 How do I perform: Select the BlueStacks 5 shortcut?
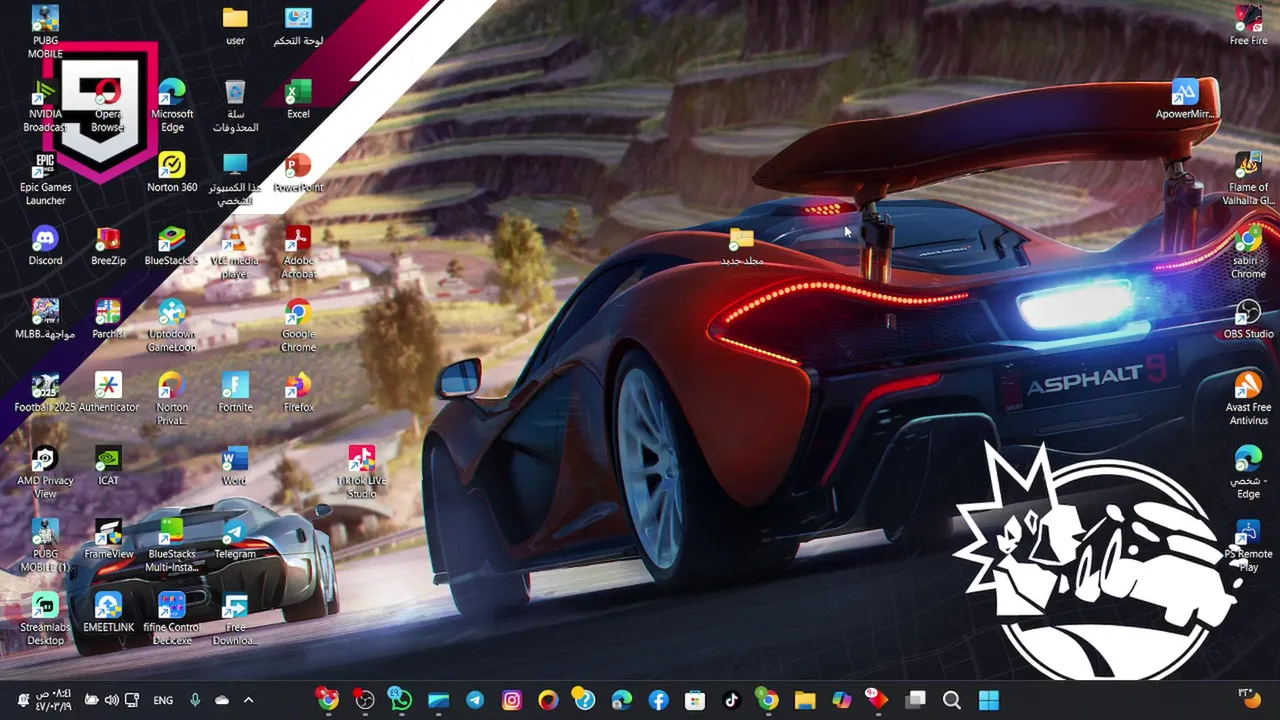click(x=172, y=245)
